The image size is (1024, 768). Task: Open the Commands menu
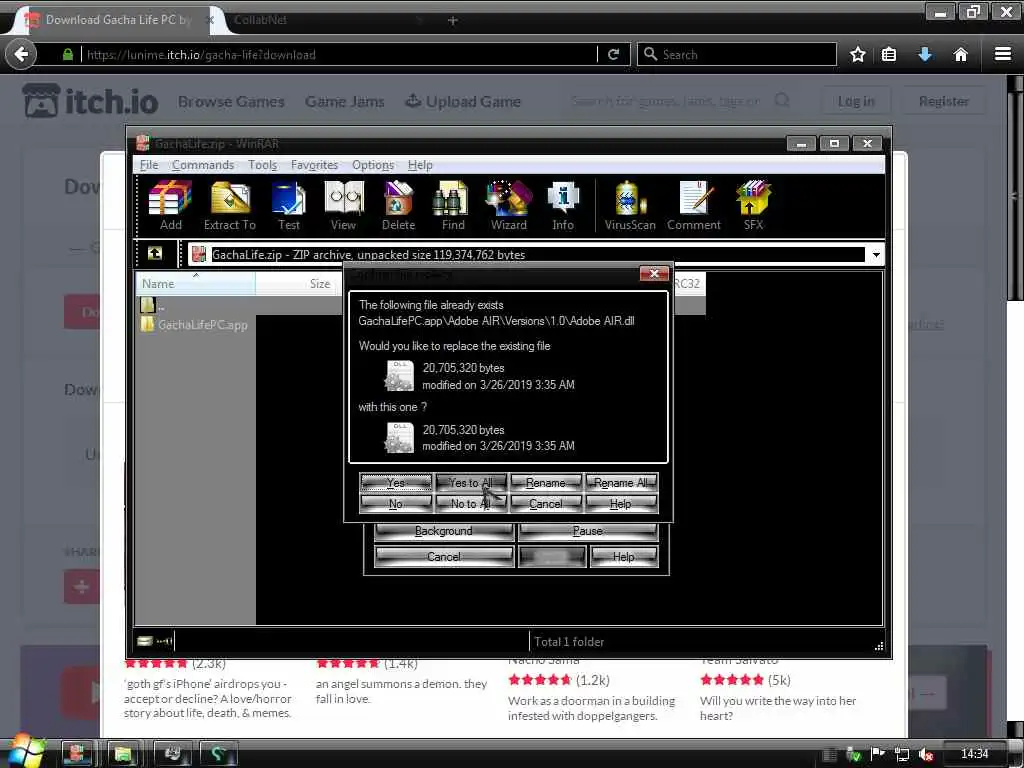(203, 165)
